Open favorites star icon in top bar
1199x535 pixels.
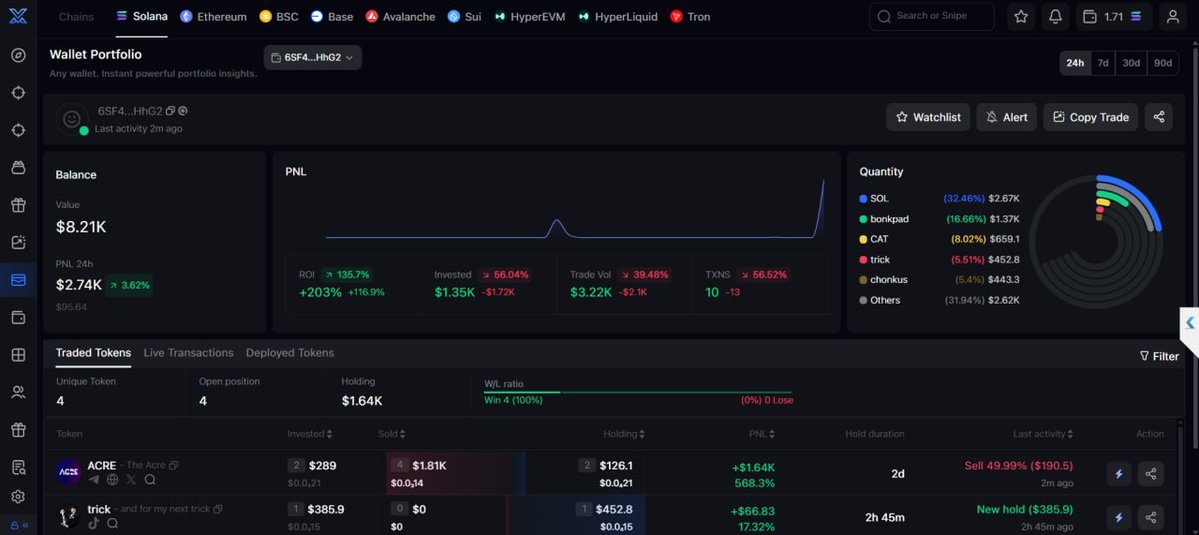pyautogui.click(x=1021, y=16)
